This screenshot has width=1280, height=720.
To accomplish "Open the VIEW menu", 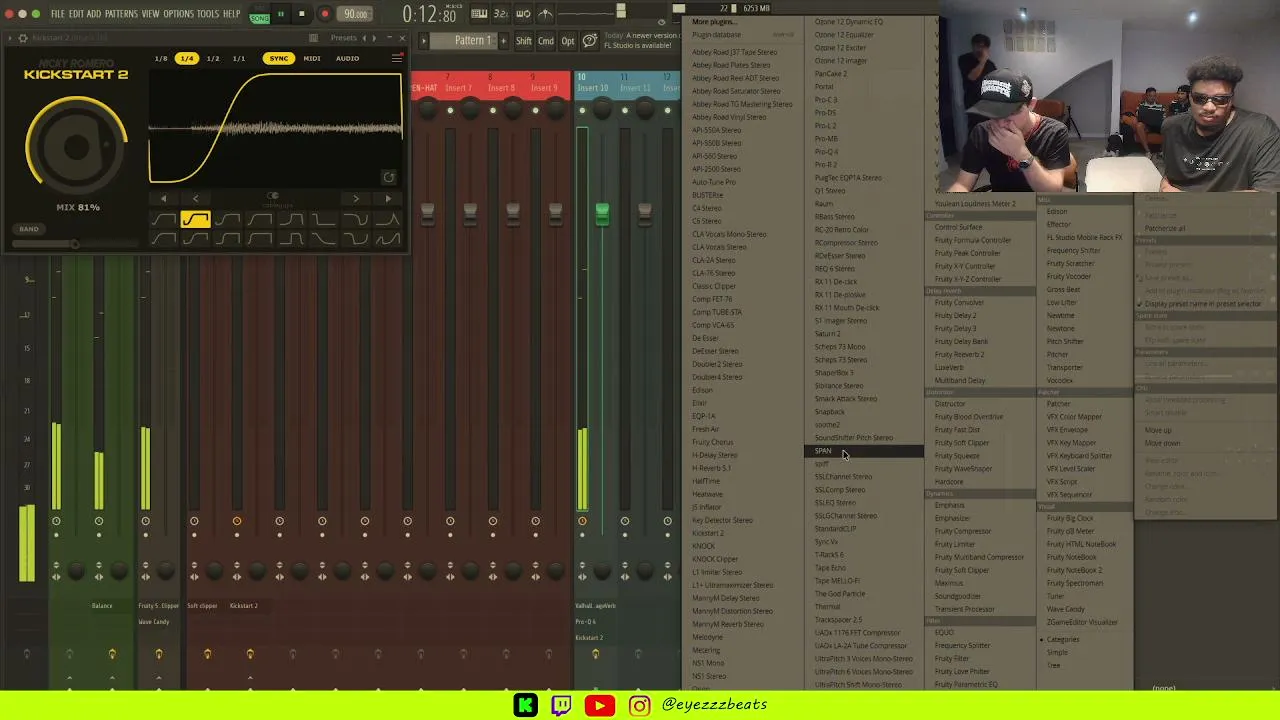I will pyautogui.click(x=150, y=14).
